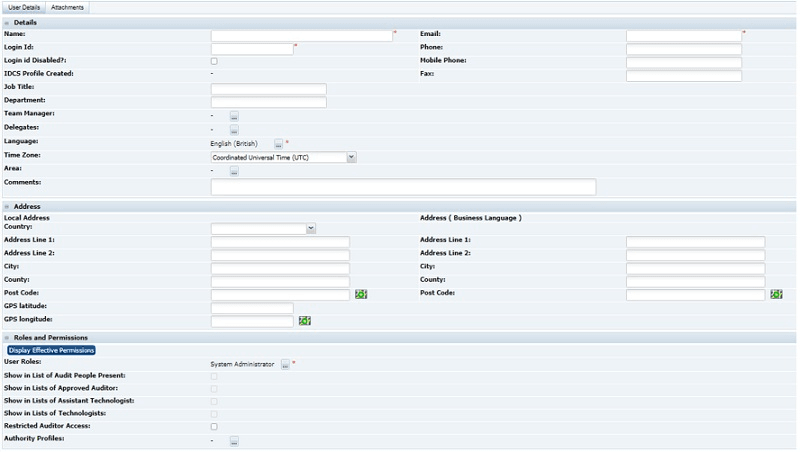Image resolution: width=800 pixels, height=452 pixels.
Task: Collapse the Roles and Permissions section
Action: [7, 338]
